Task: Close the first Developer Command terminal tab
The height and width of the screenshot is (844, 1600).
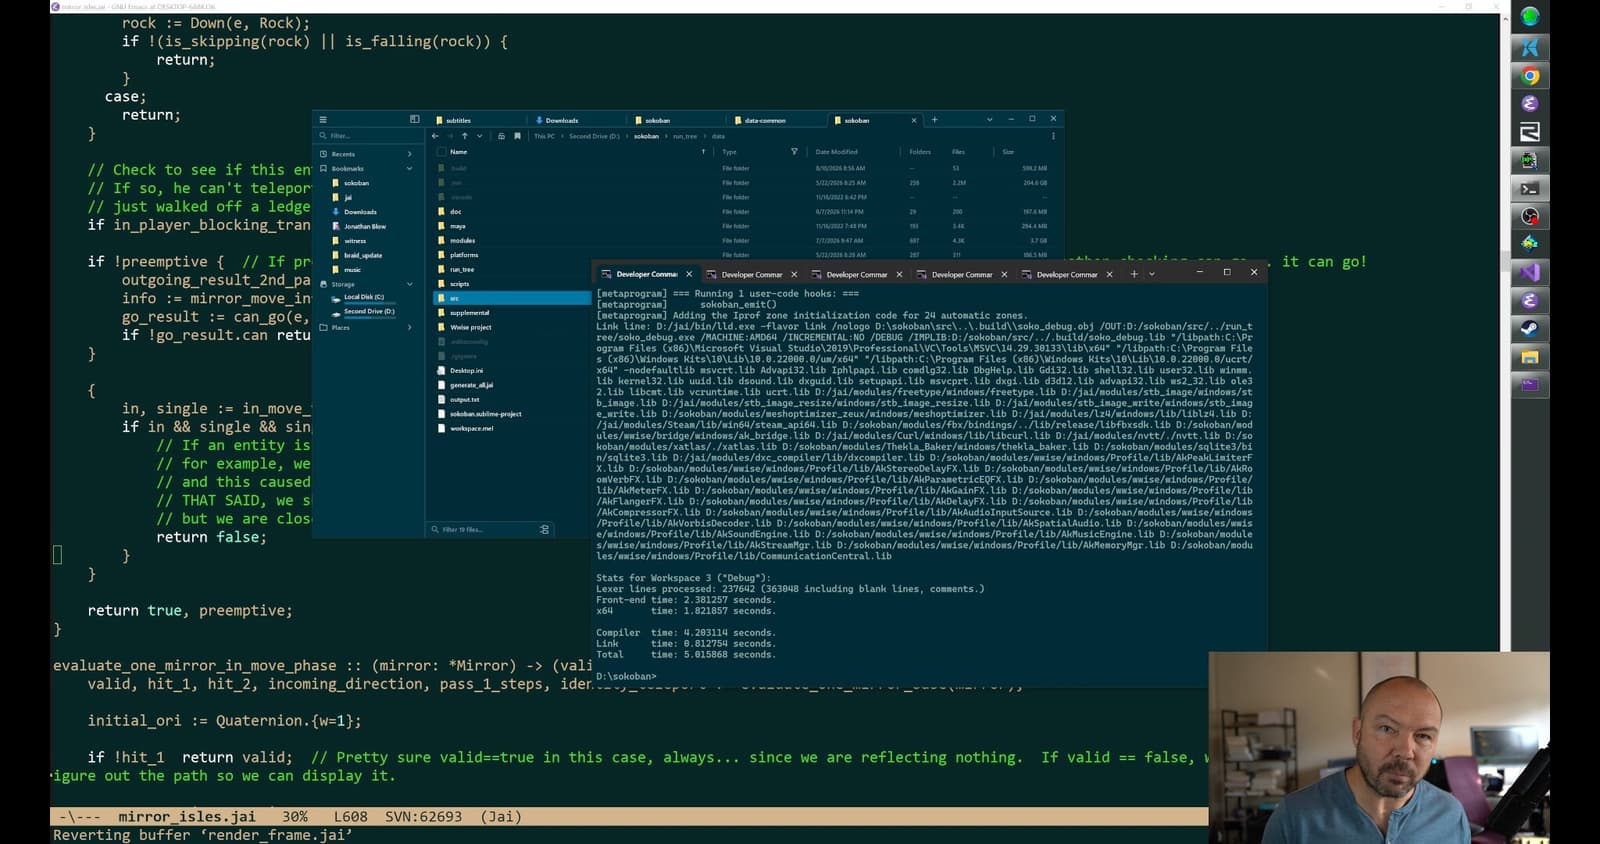Action: click(689, 274)
